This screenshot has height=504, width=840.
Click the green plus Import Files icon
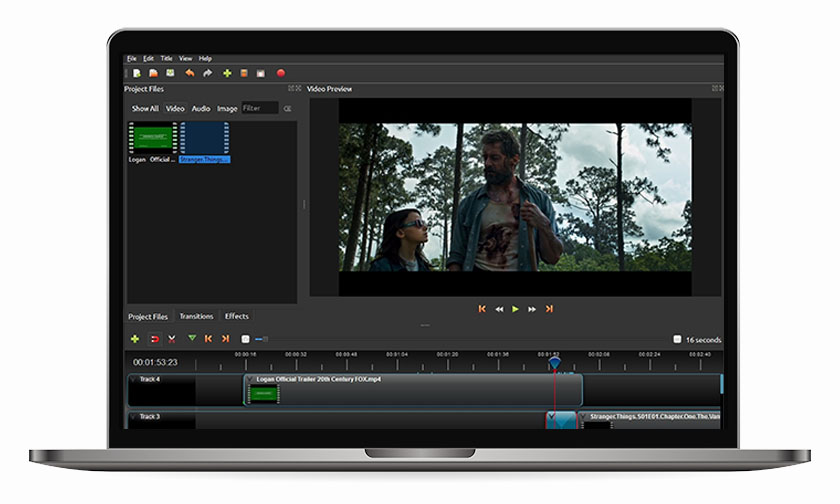pyautogui.click(x=227, y=73)
